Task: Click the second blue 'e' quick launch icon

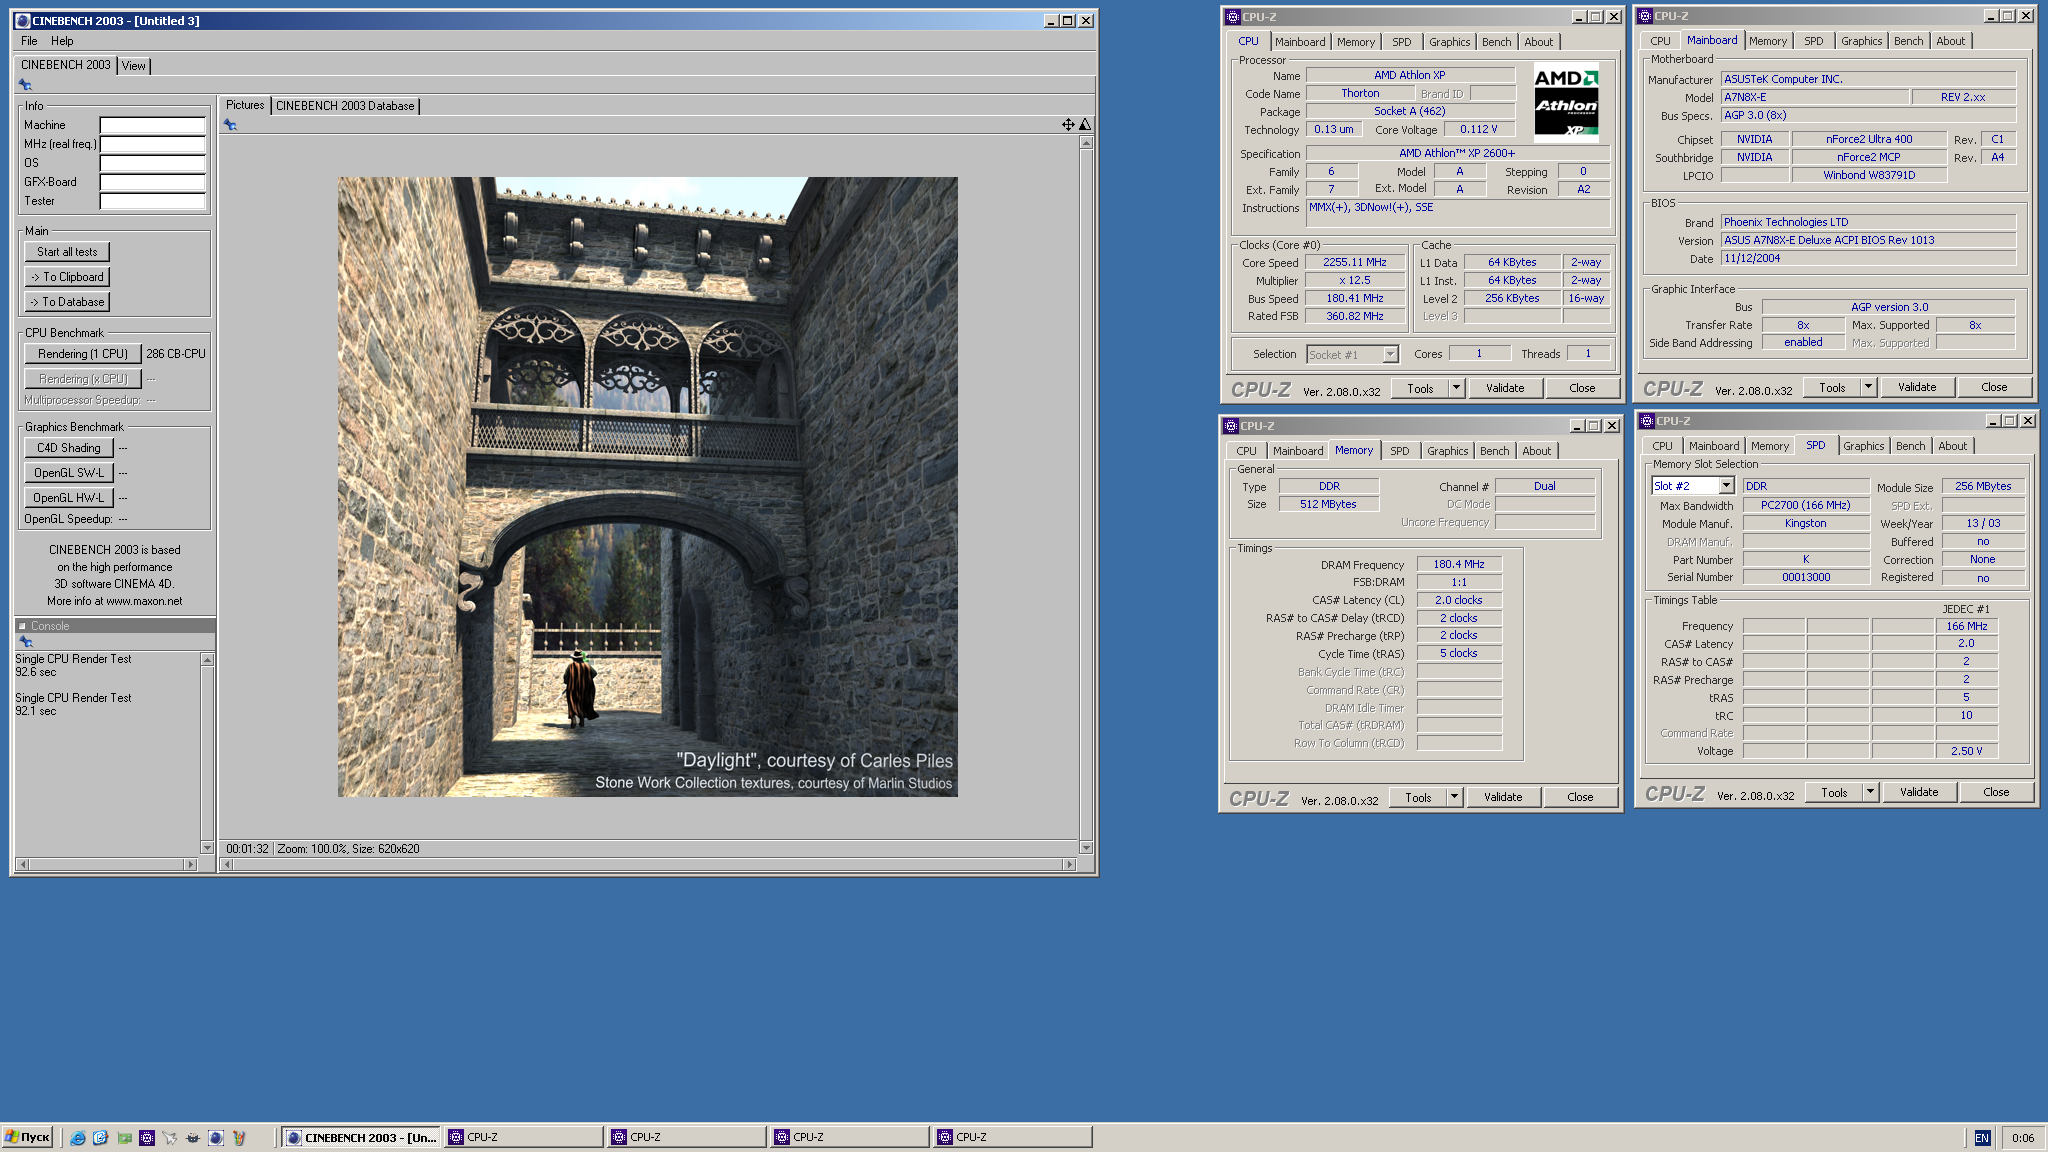Action: 101,1137
